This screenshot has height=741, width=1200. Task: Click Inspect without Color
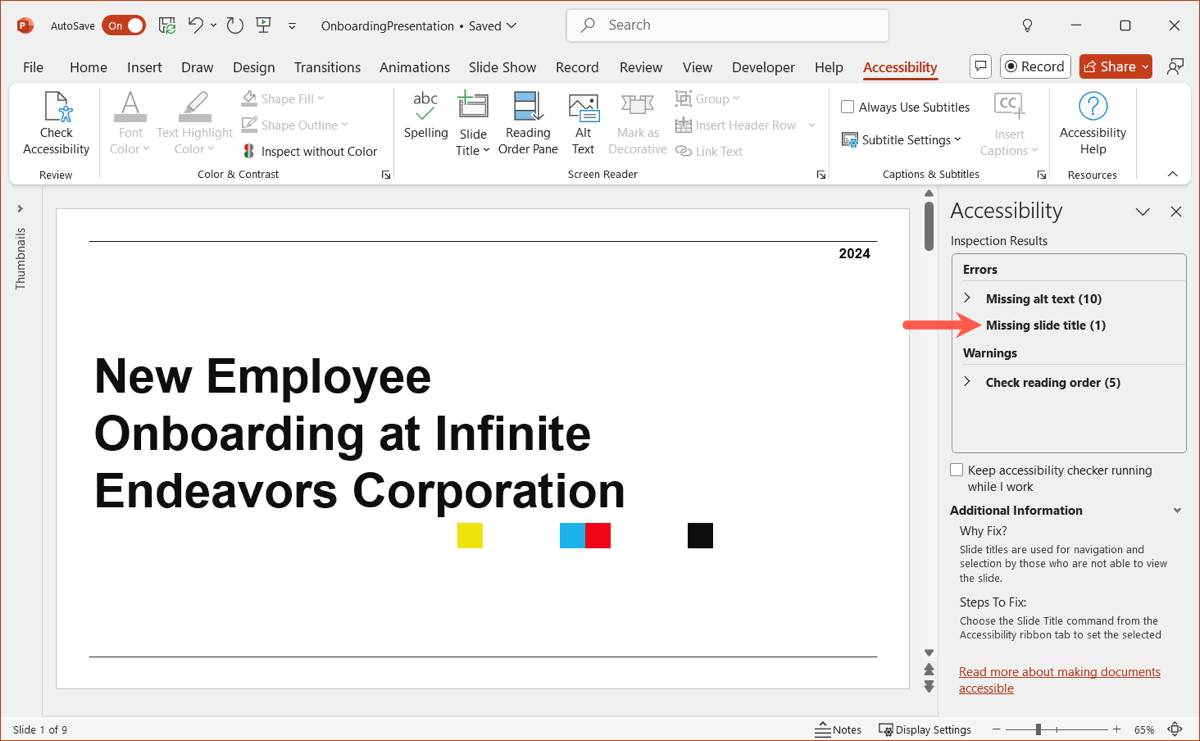(x=310, y=152)
